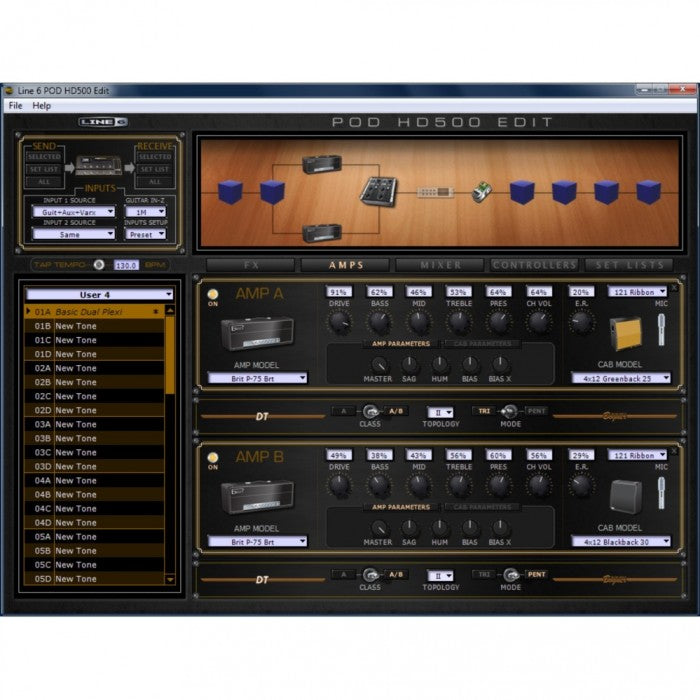The image size is (700, 700).
Task: Click the Amp A amplifier head image
Action: 258,333
